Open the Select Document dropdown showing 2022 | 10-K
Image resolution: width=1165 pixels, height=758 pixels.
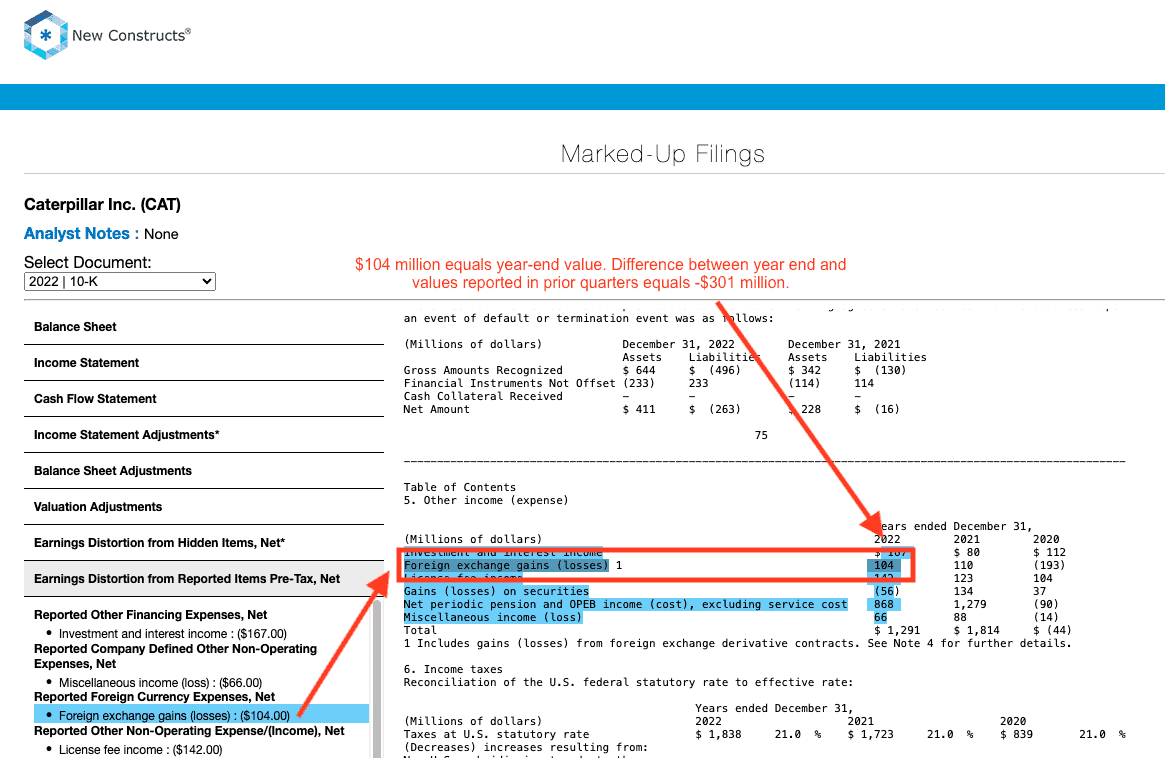coord(120,282)
